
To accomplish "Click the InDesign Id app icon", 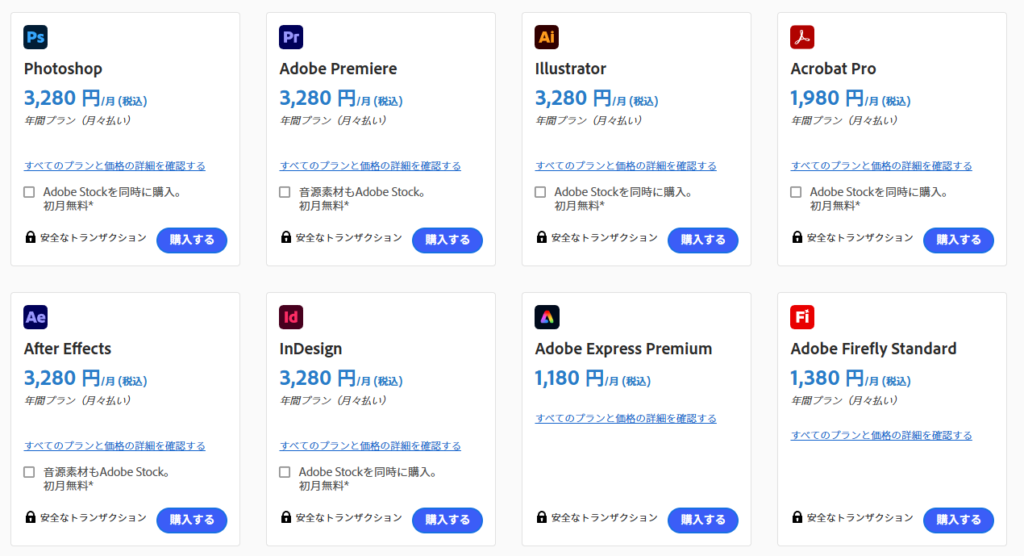I will point(292,318).
